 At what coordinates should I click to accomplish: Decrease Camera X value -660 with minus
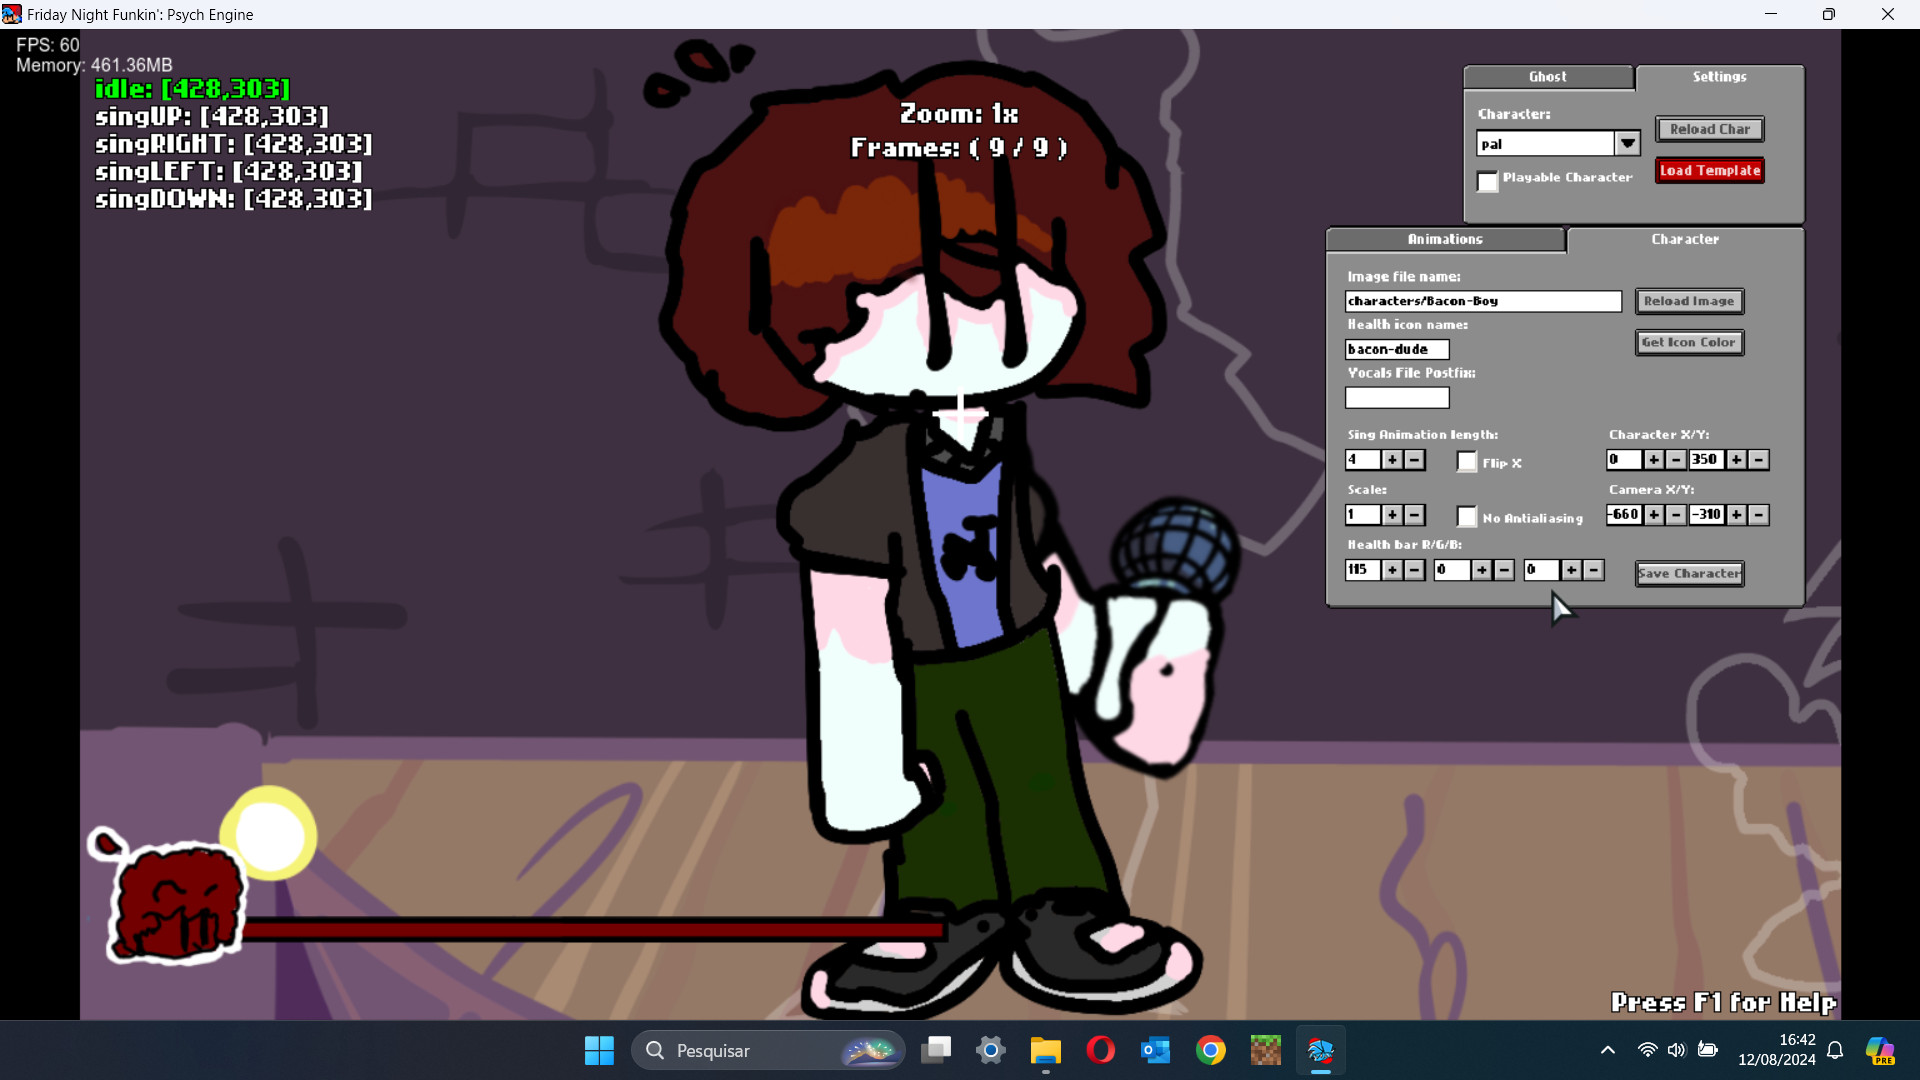1676,515
